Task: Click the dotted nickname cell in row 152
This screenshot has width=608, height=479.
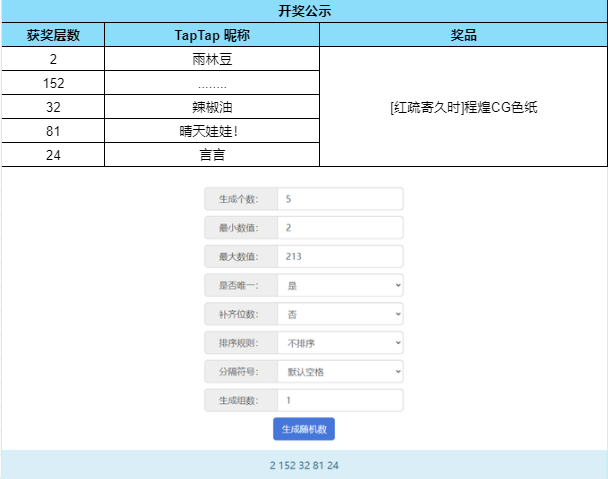Action: click(212, 83)
